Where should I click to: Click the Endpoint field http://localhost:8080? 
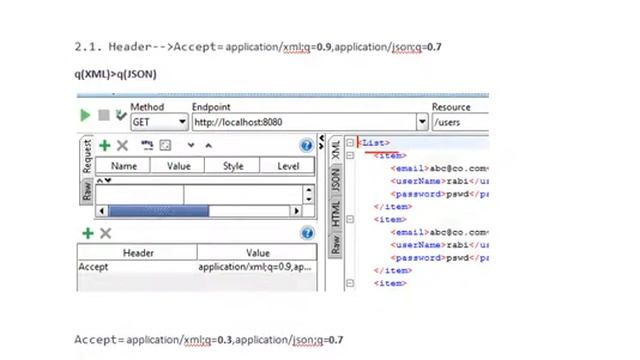[304, 122]
